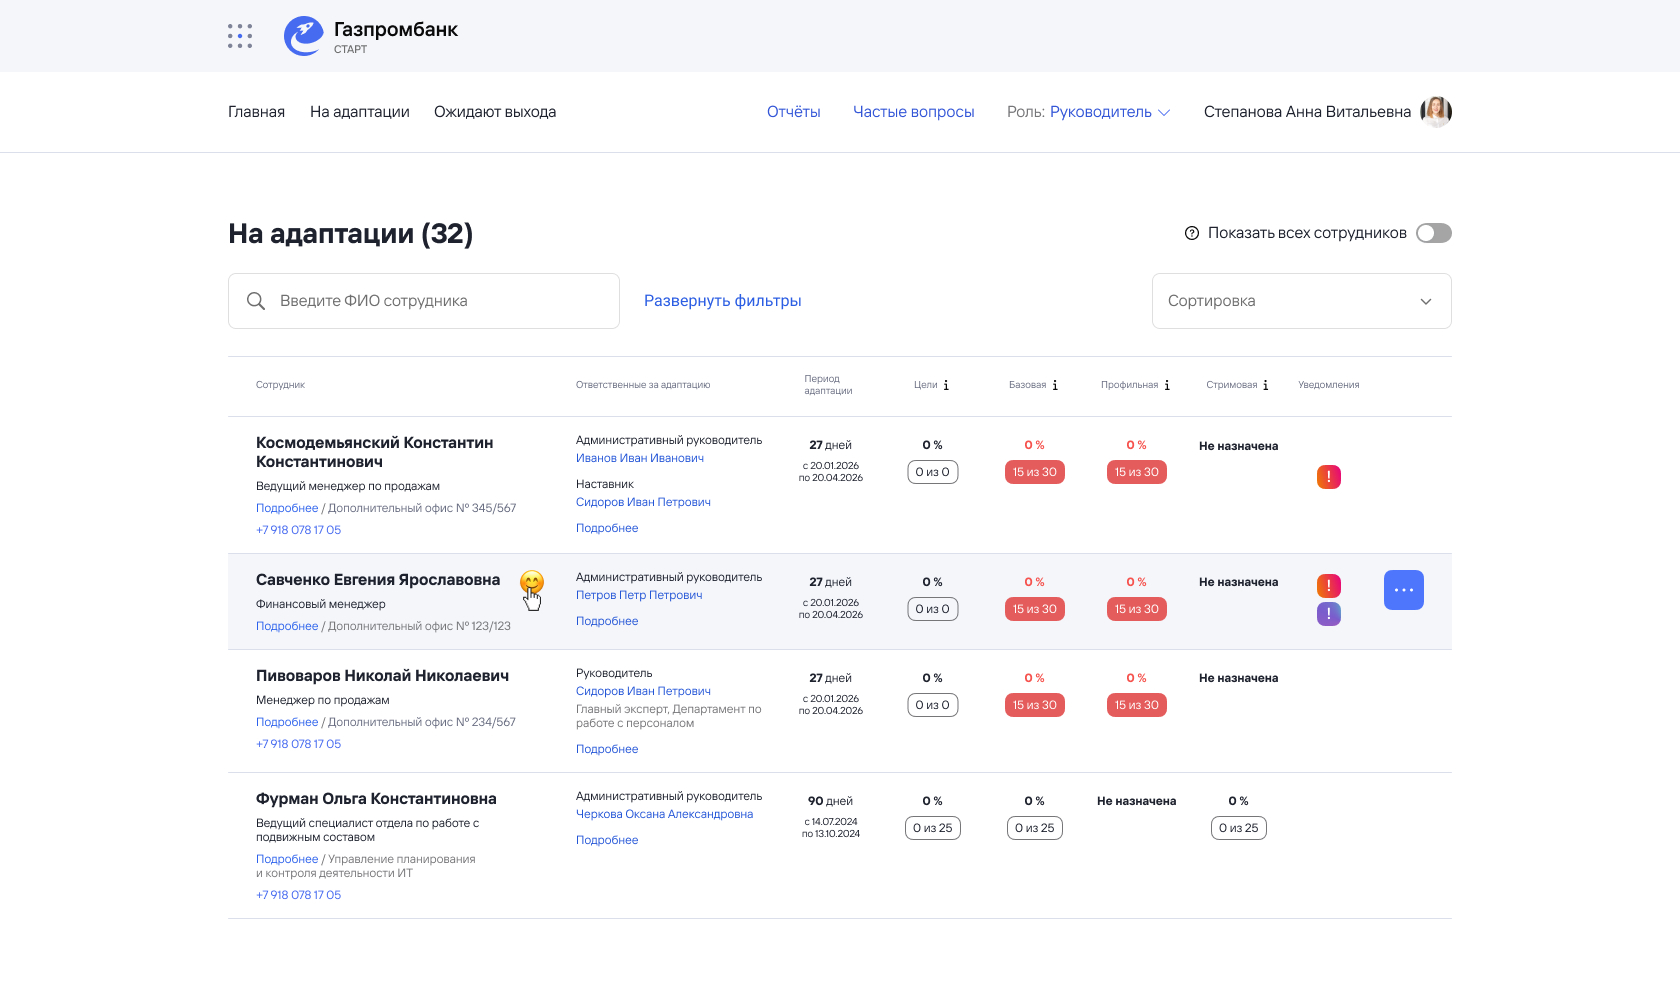Click purple notification icon in Савченко row
This screenshot has width=1680, height=987.
(x=1328, y=614)
